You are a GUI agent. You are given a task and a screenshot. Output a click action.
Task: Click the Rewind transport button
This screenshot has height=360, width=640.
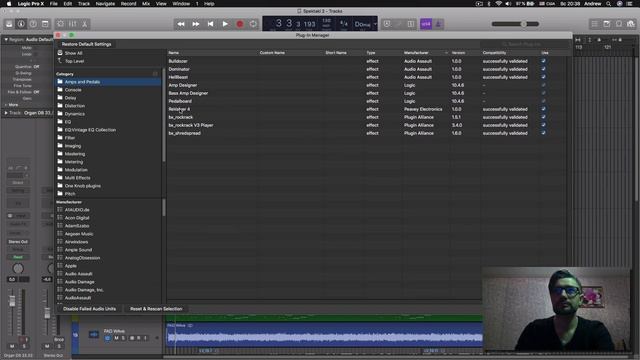pos(181,24)
